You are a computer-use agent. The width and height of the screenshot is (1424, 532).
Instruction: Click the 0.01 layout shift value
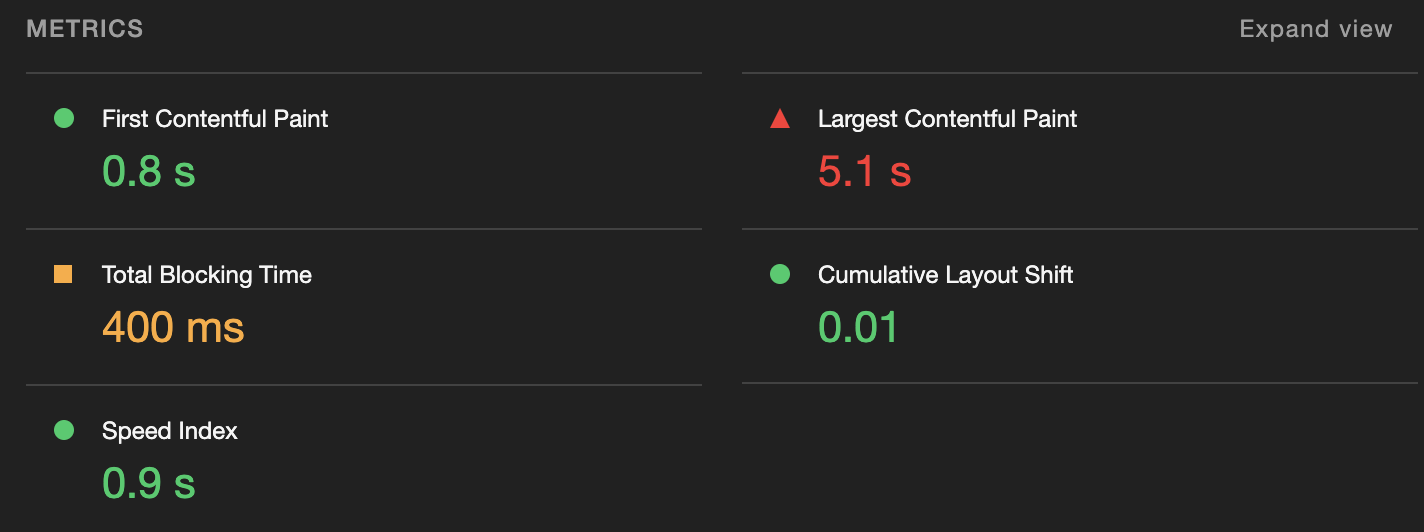[x=858, y=328]
